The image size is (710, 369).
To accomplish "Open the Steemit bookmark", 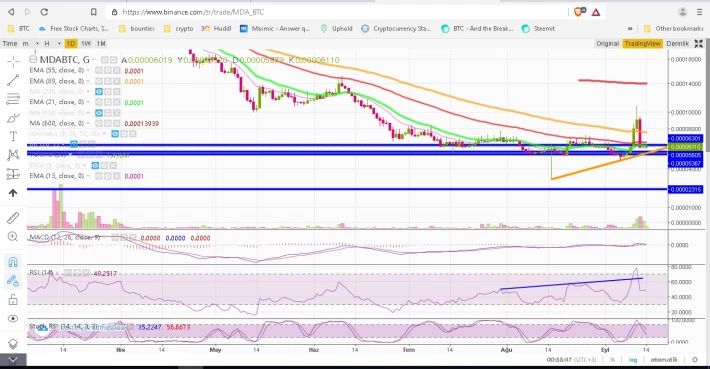I will pos(538,29).
